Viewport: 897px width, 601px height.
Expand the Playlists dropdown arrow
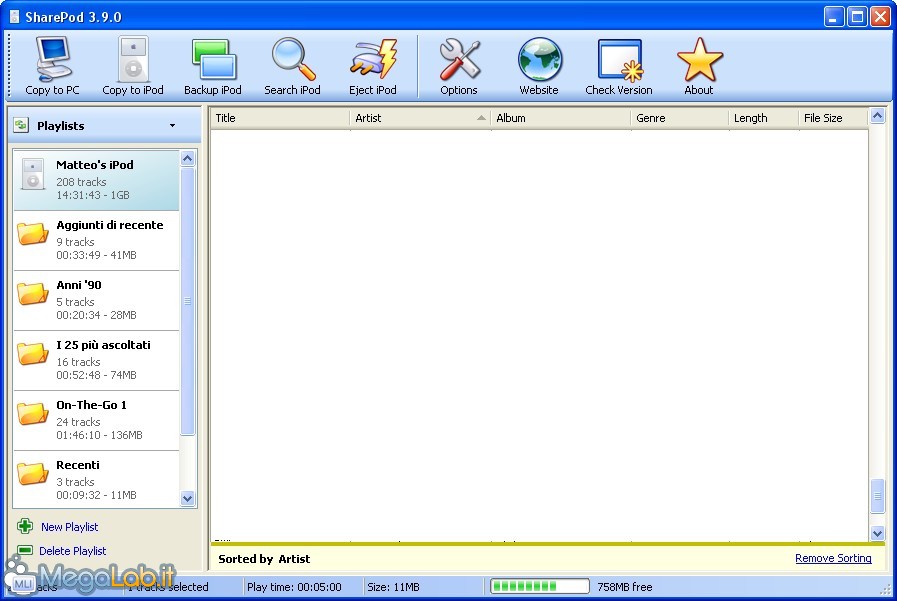click(x=172, y=125)
